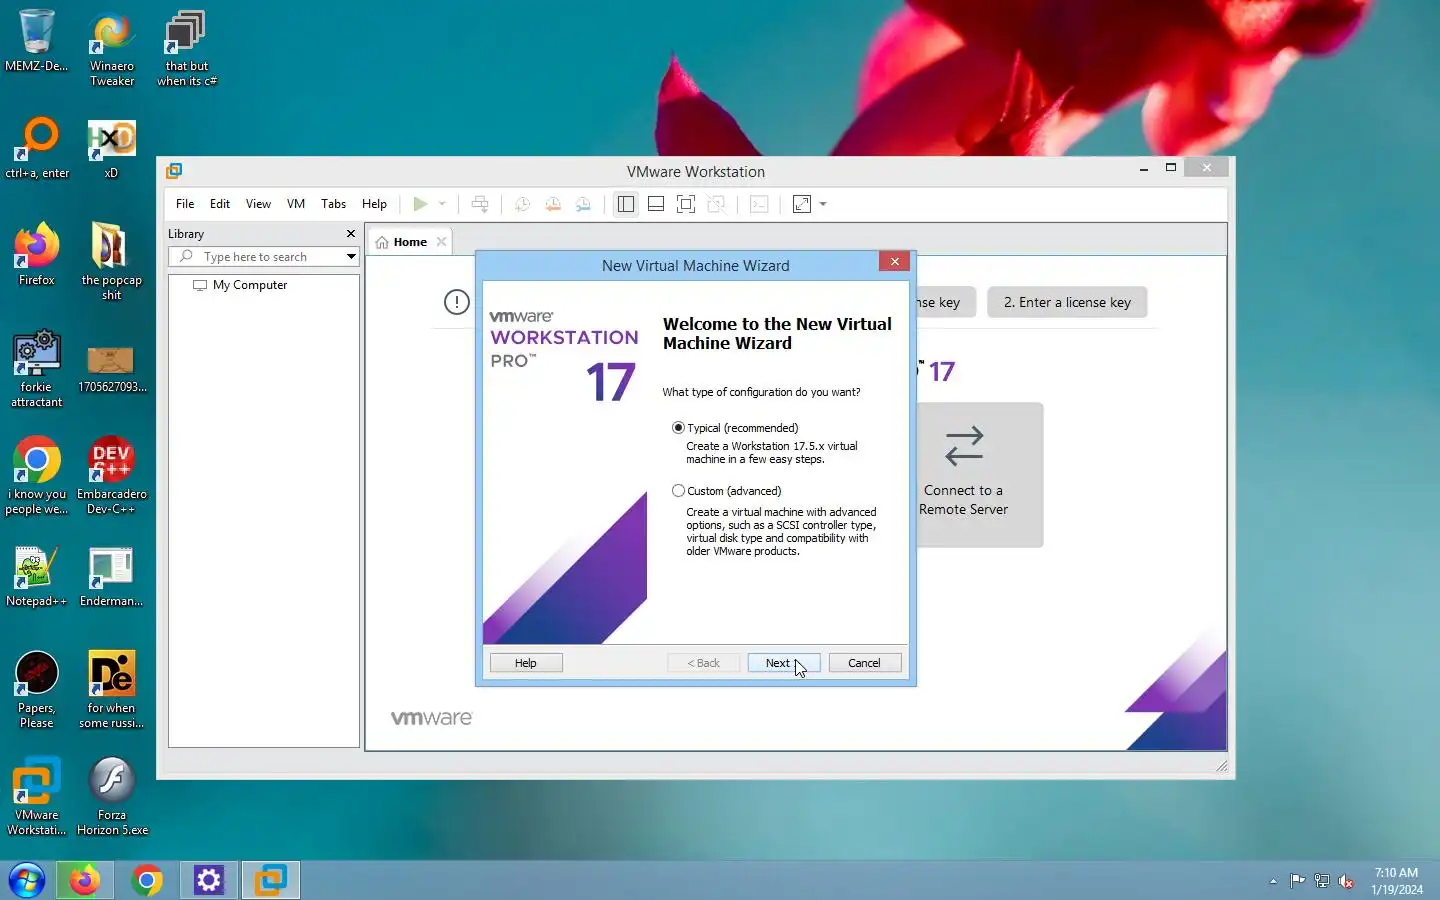Select Typical (recommended) radio button

679,428
